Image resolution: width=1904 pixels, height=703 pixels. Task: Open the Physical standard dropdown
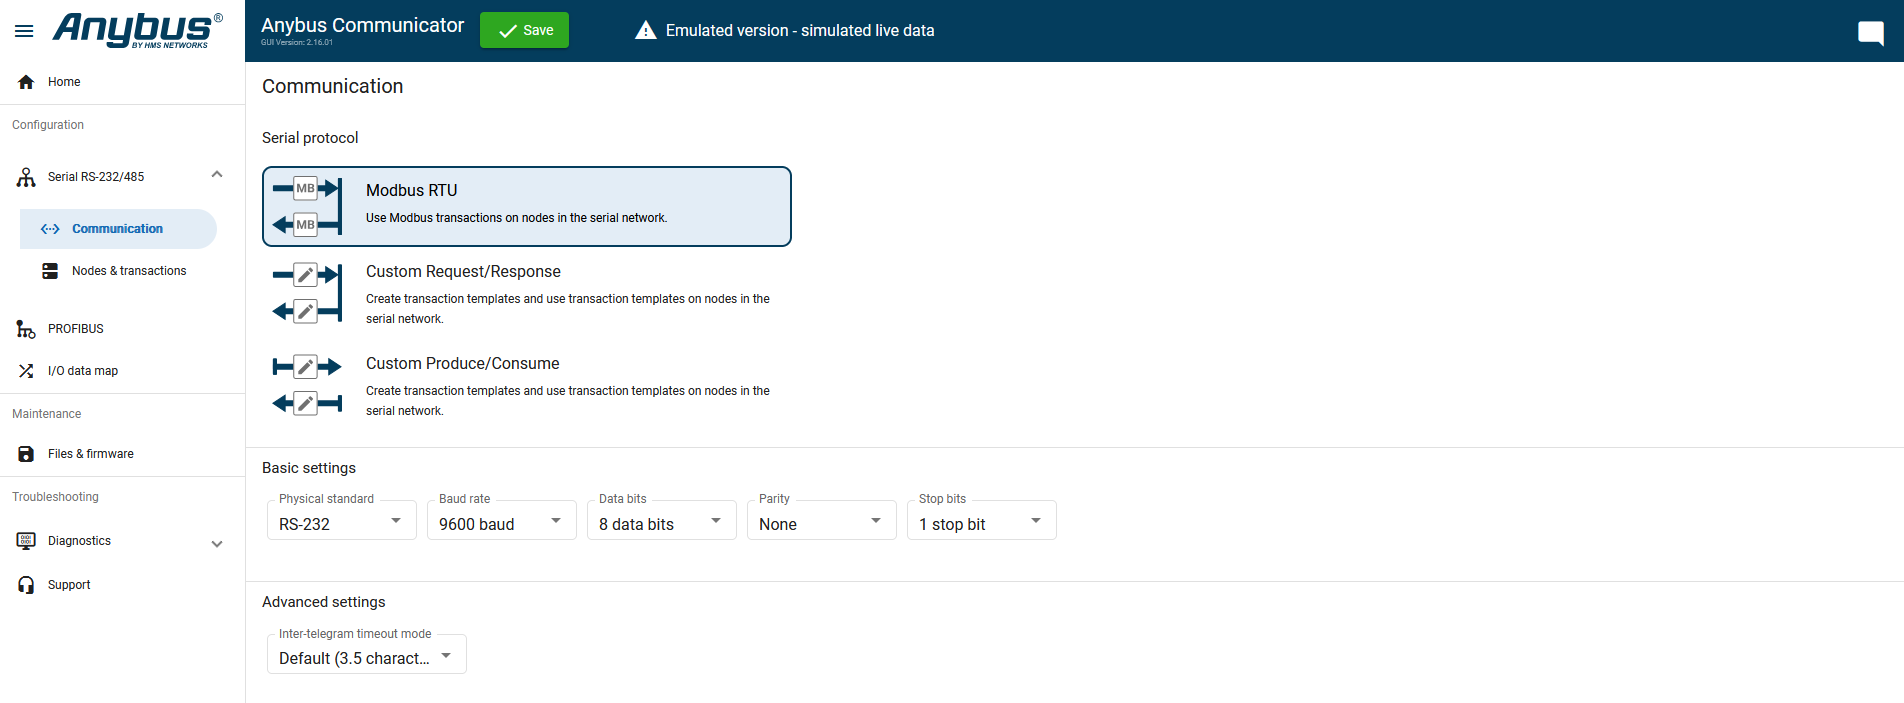(x=341, y=522)
